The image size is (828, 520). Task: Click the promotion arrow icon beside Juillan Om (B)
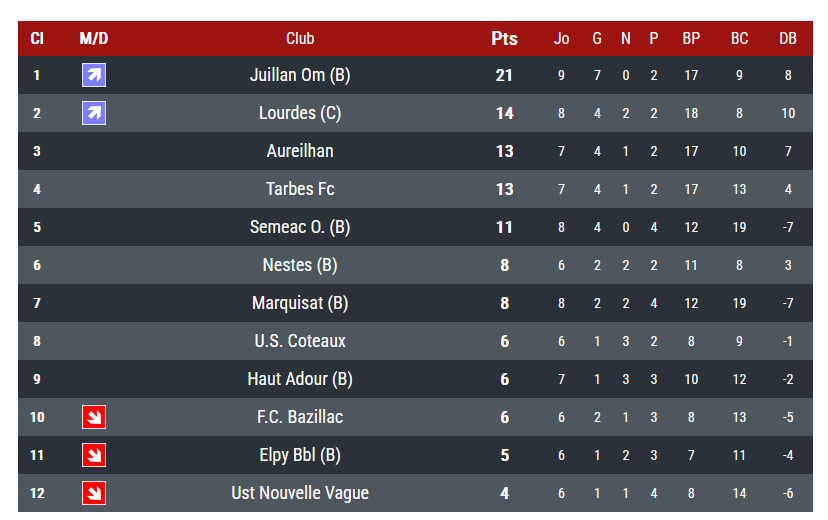click(x=94, y=75)
